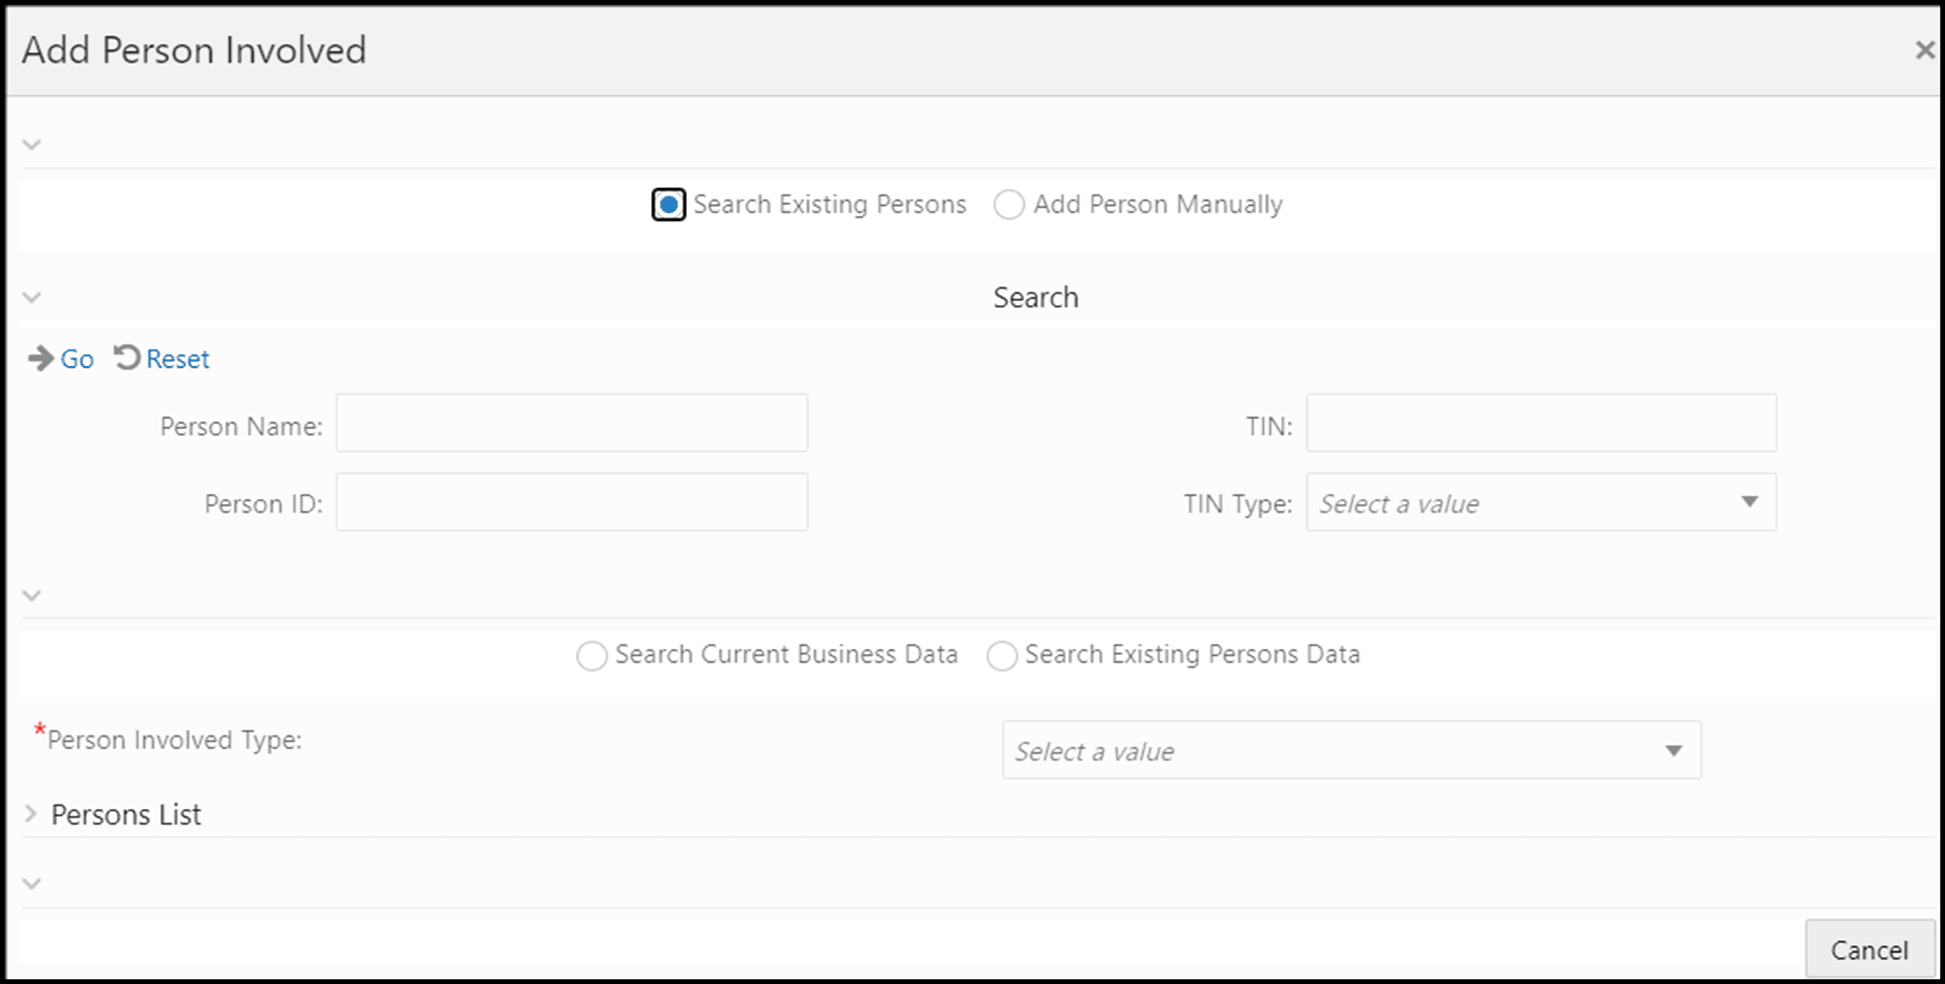Click the TIN Type dropdown arrow icon
Screen dimensions: 1945x984
pos(1748,503)
